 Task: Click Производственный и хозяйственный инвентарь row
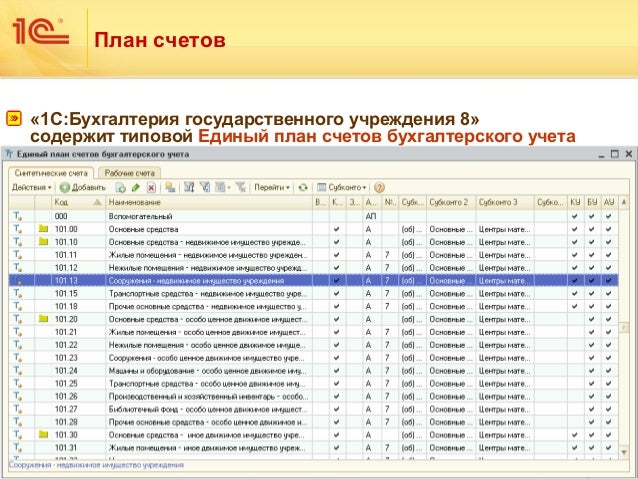[x=313, y=396]
